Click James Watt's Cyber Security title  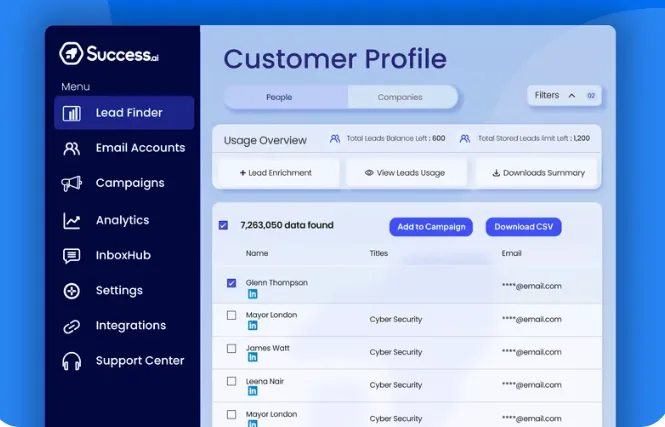pyautogui.click(x=396, y=352)
